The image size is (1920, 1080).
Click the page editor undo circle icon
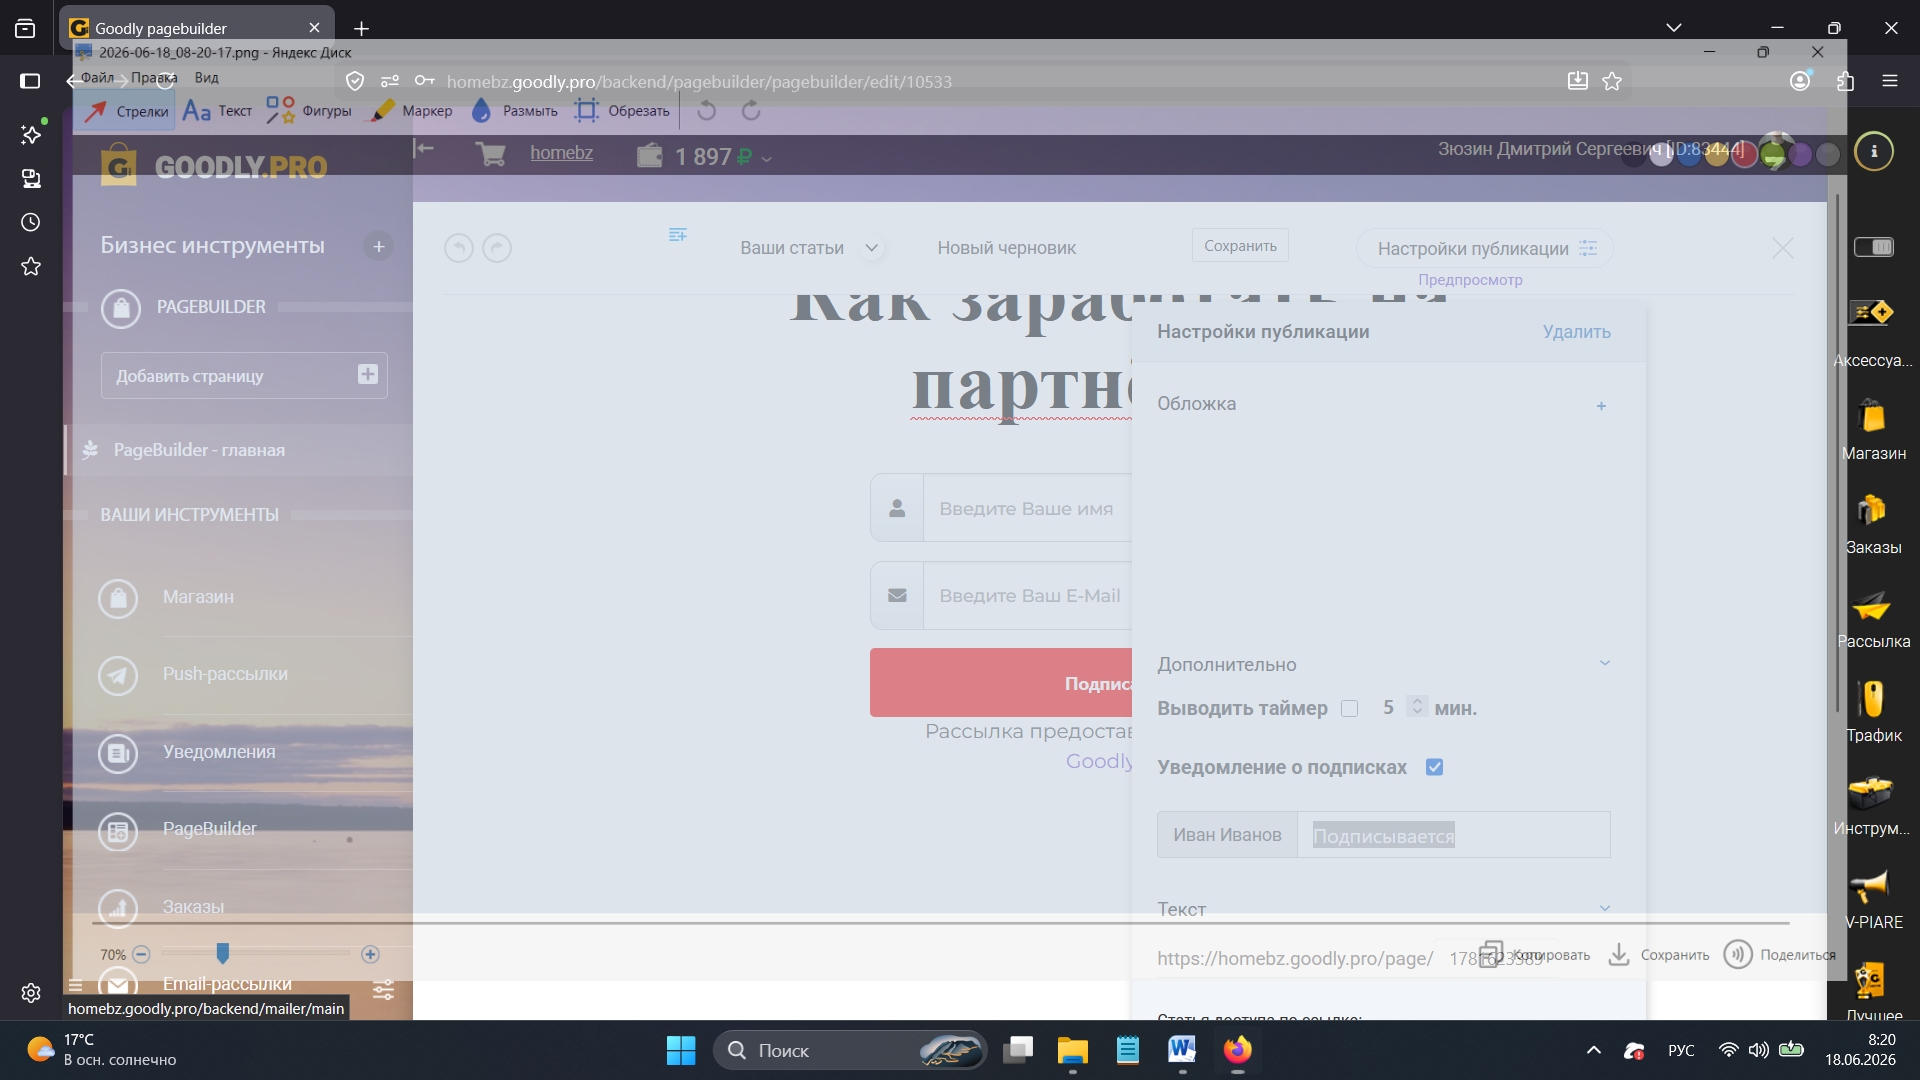pos(459,248)
